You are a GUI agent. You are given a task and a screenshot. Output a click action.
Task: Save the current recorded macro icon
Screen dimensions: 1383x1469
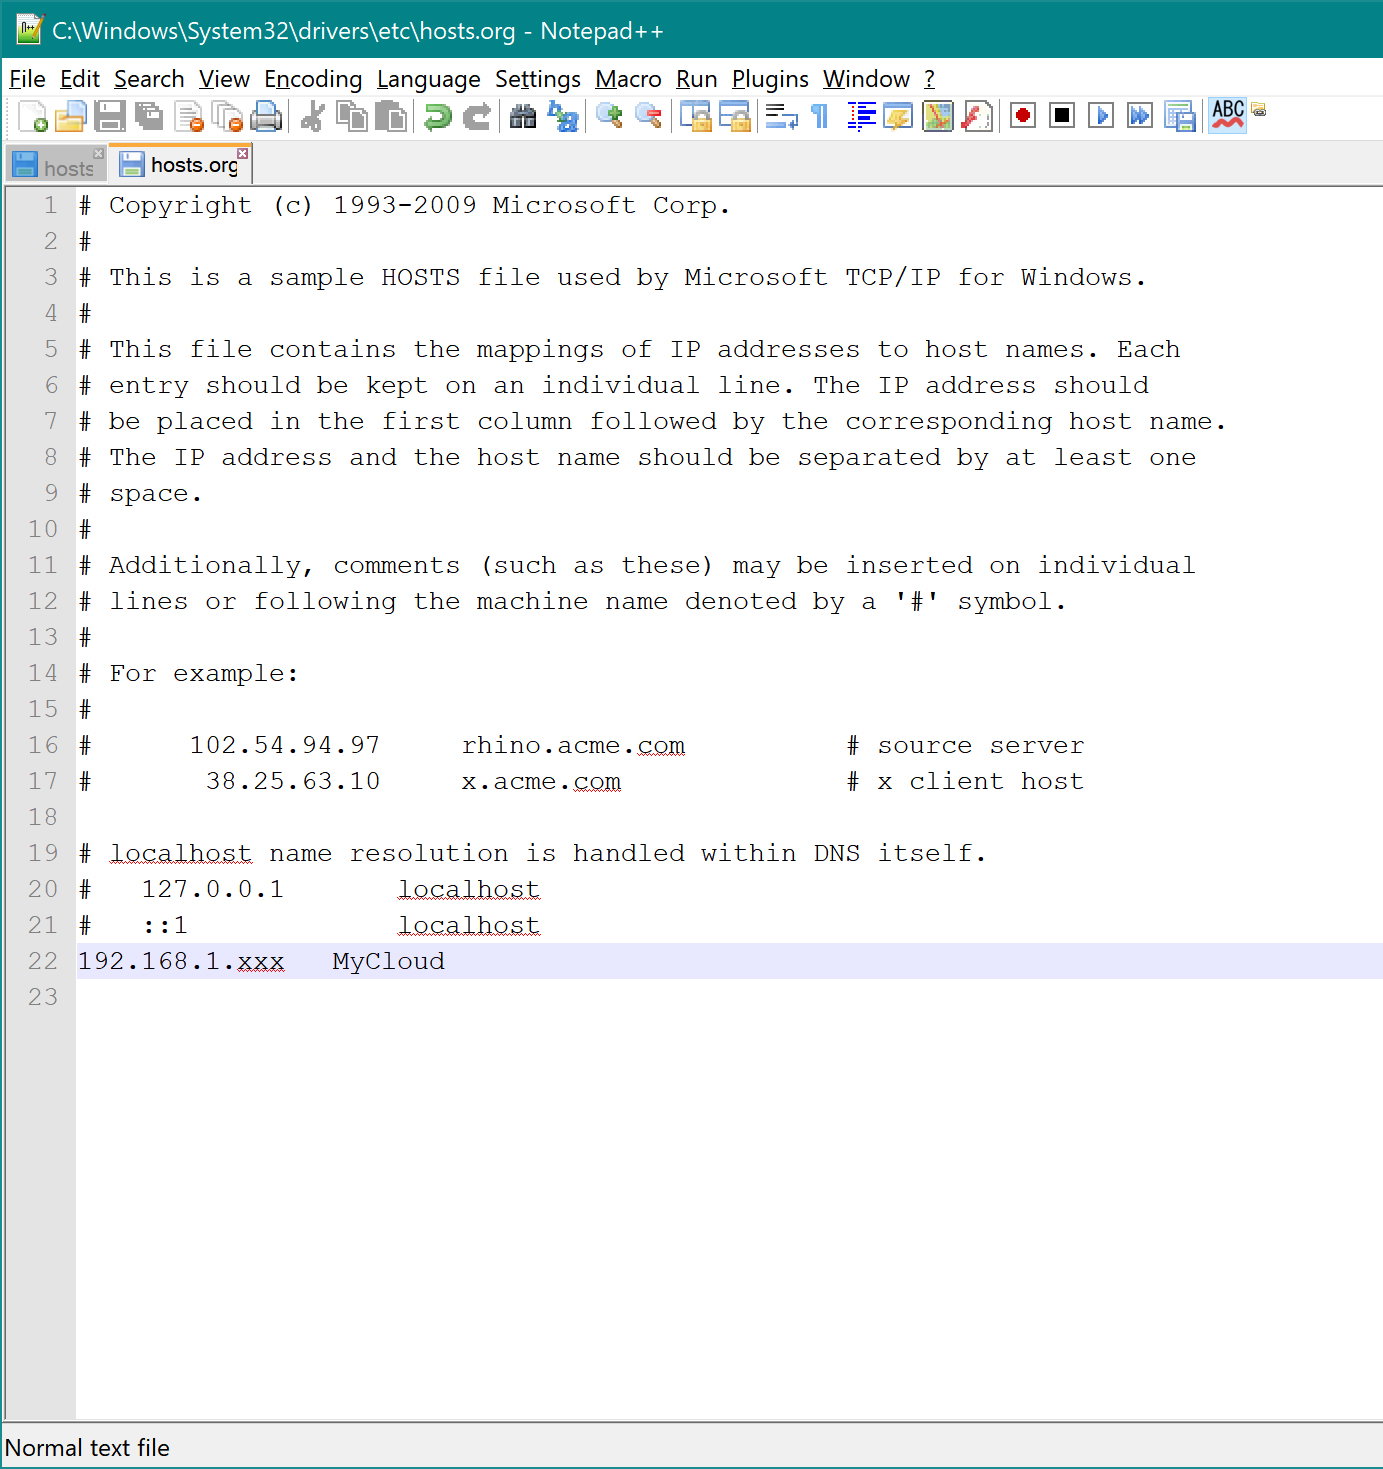(x=1180, y=117)
